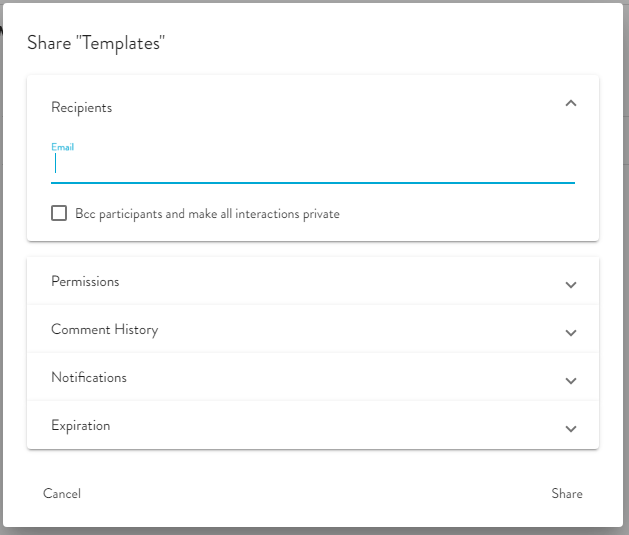Image resolution: width=629 pixels, height=535 pixels.
Task: Click the Expiration down chevron icon
Action: coord(571,429)
